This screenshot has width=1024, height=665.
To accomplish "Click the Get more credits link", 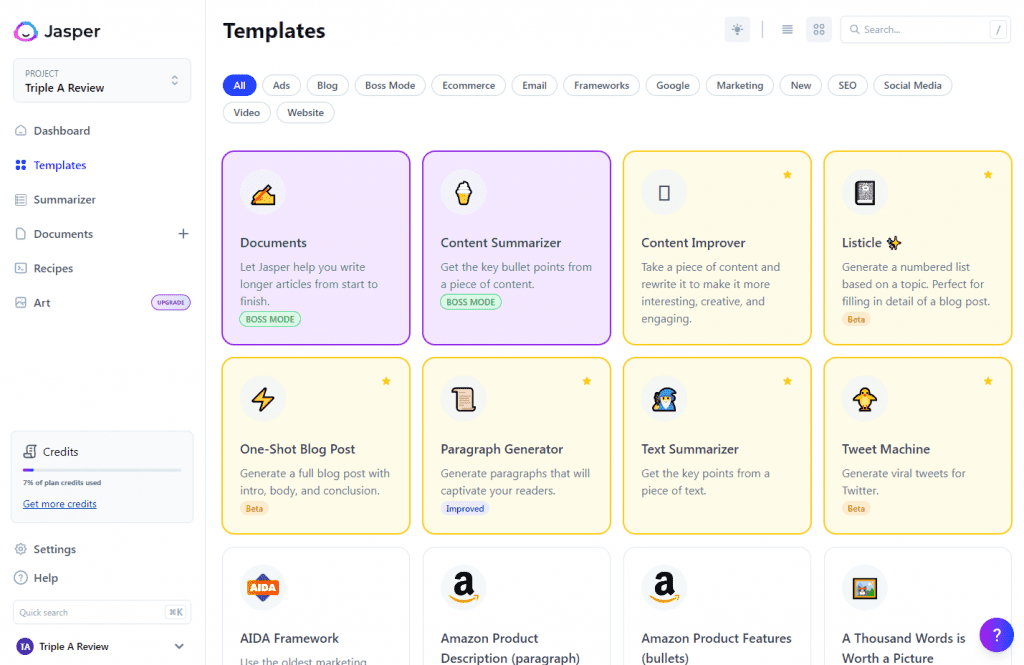I will (59, 504).
